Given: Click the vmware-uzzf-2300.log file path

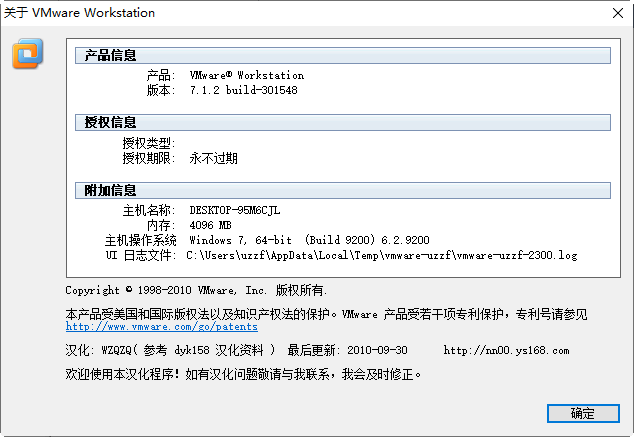Looking at the screenshot, I should point(382,255).
